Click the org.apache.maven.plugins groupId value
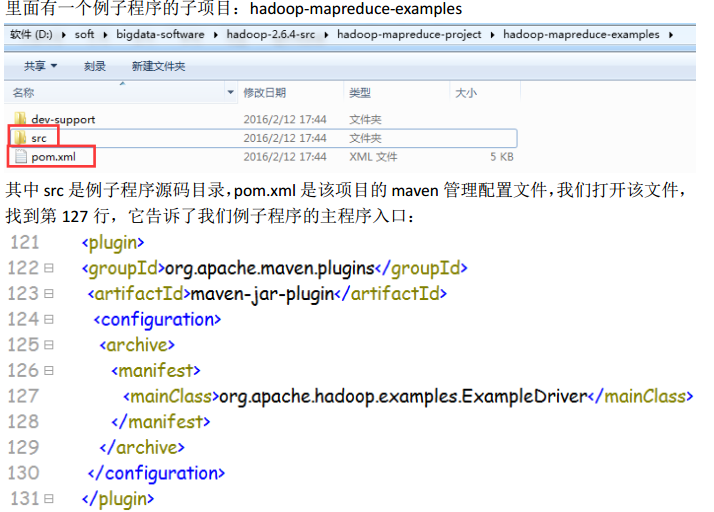The height and width of the screenshot is (512, 714). 270,268
